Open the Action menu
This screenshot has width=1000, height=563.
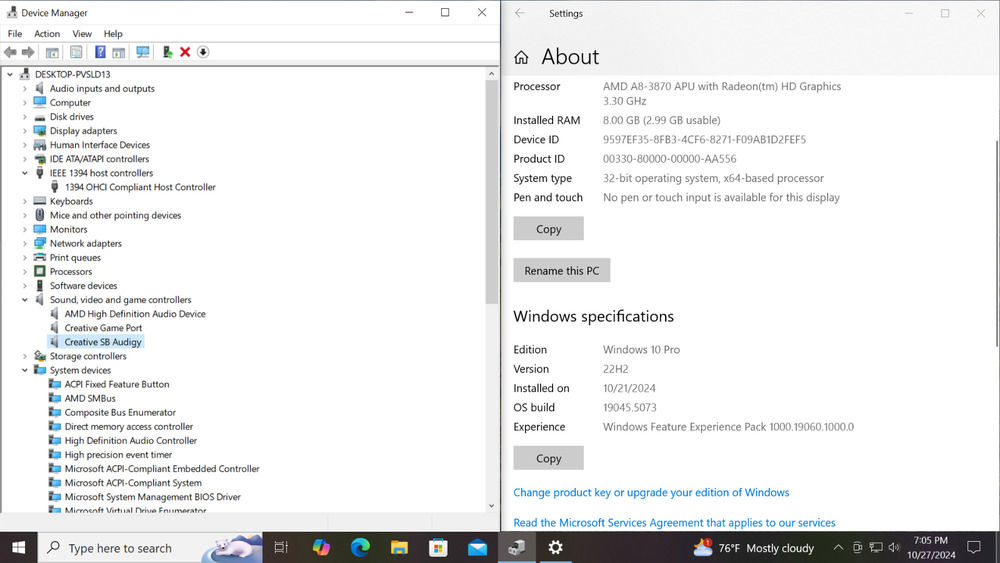[47, 34]
